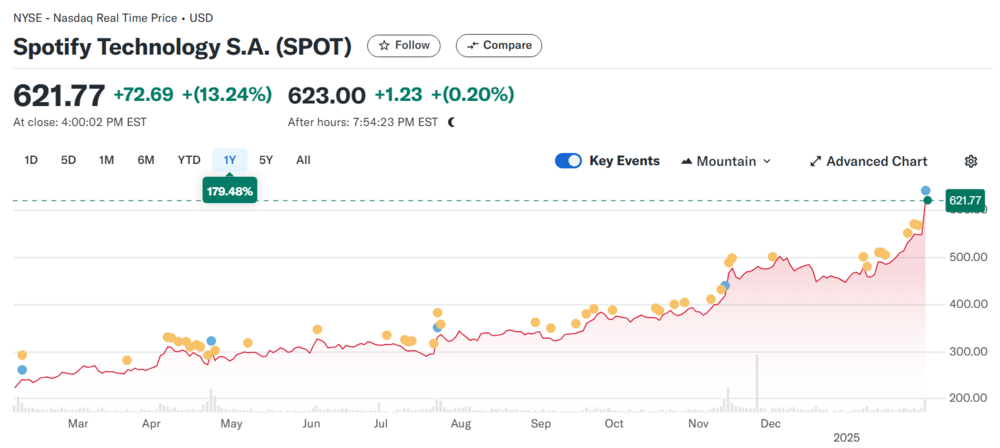This screenshot has width=1000, height=448.
Task: Click the moon after-hours icon
Action: click(452, 122)
